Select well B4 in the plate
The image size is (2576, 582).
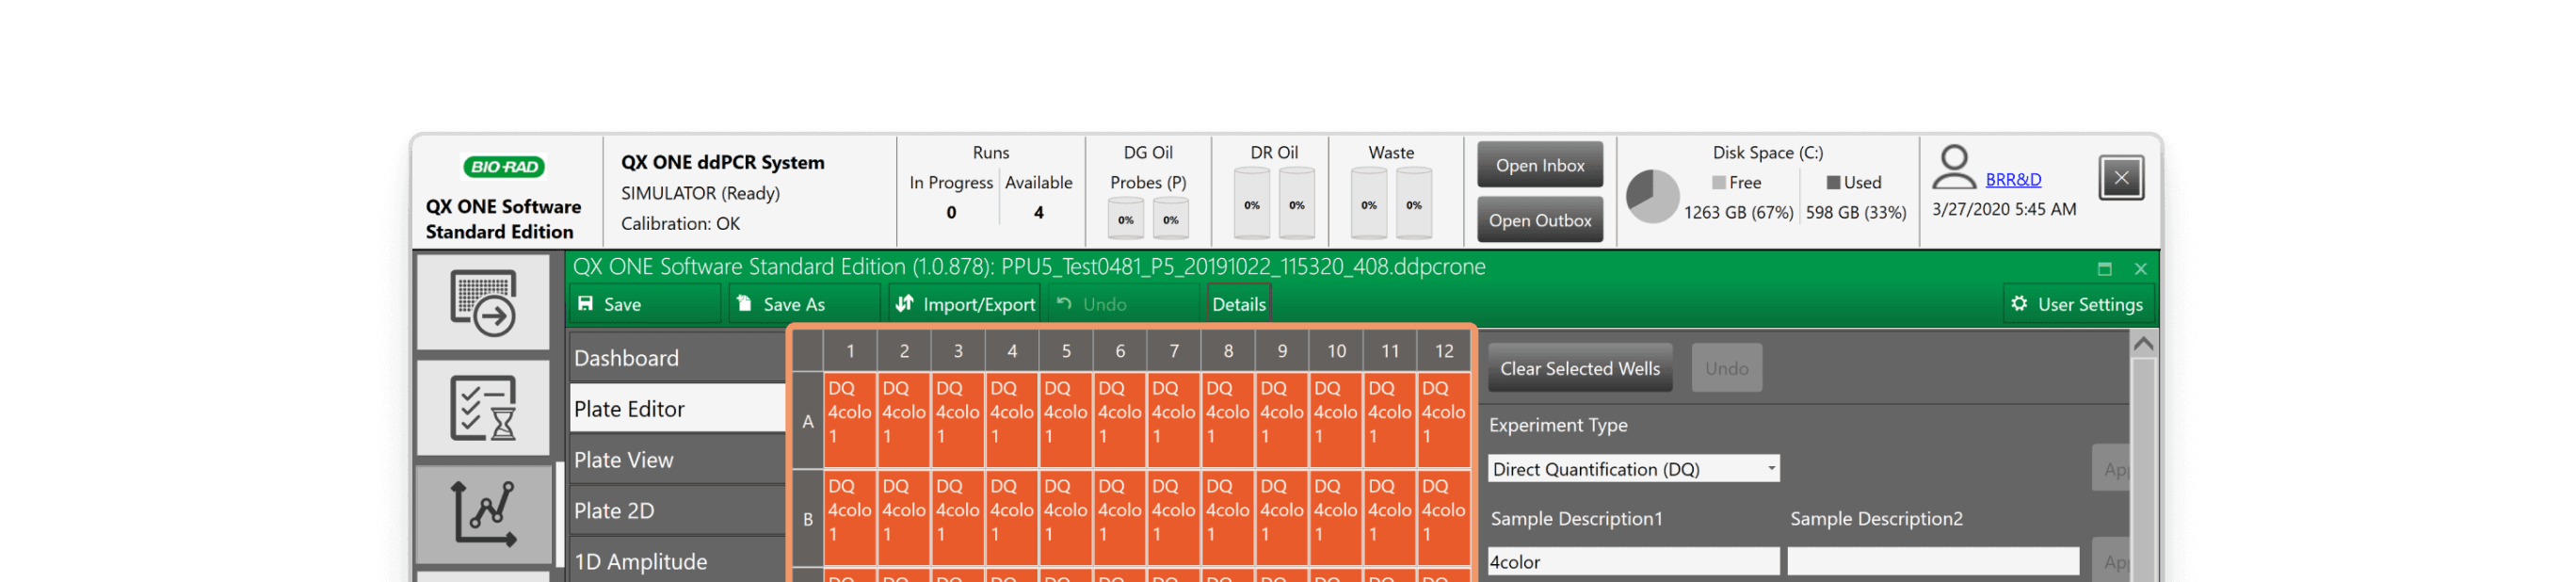click(x=1012, y=519)
